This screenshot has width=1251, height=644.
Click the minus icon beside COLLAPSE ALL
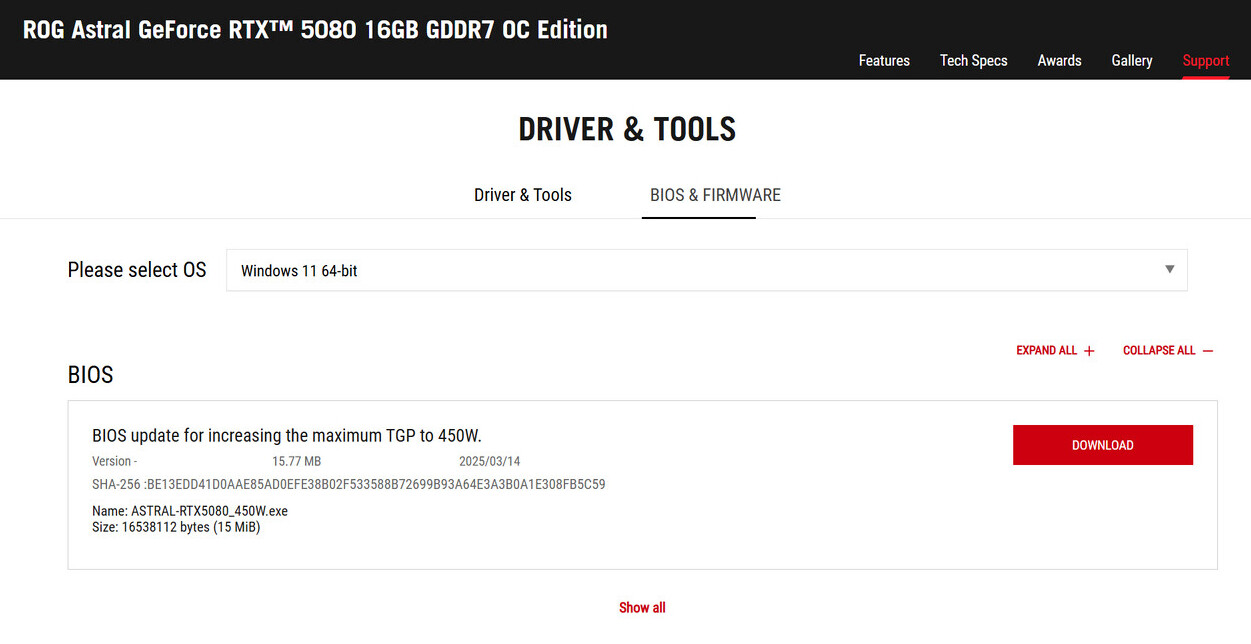coord(1208,351)
